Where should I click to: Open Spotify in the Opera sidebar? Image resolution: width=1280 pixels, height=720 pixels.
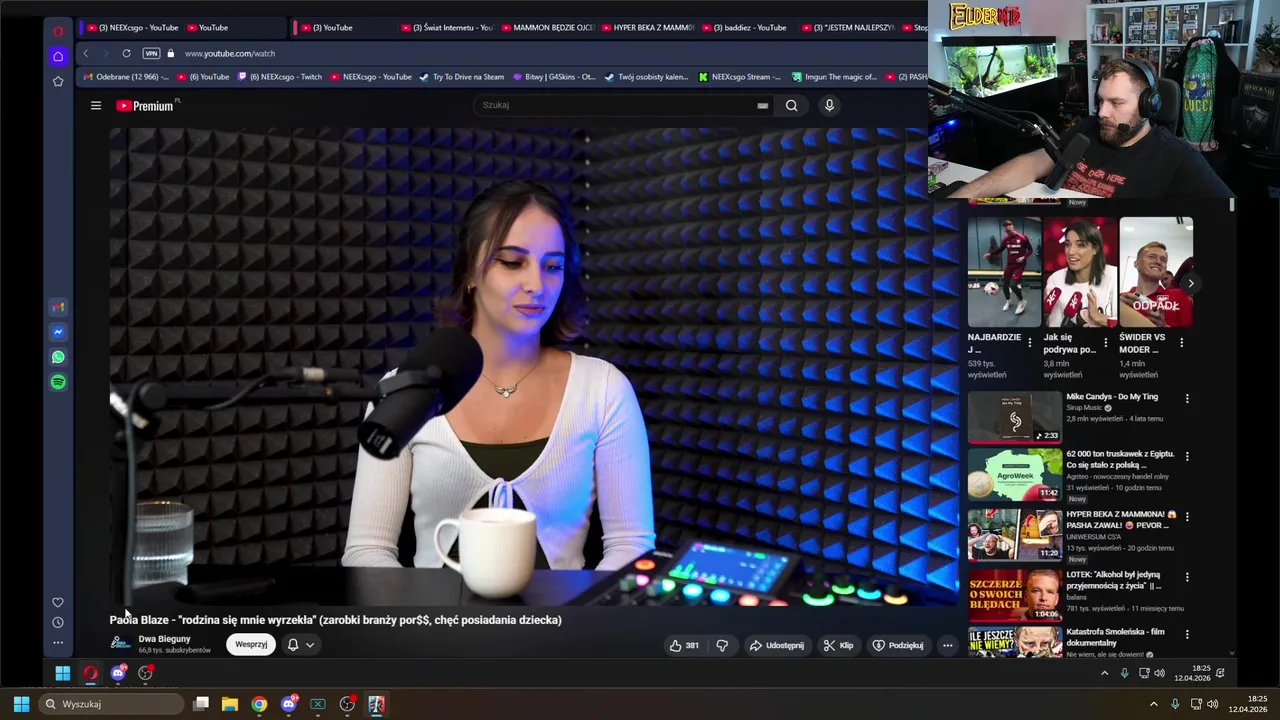(x=58, y=382)
